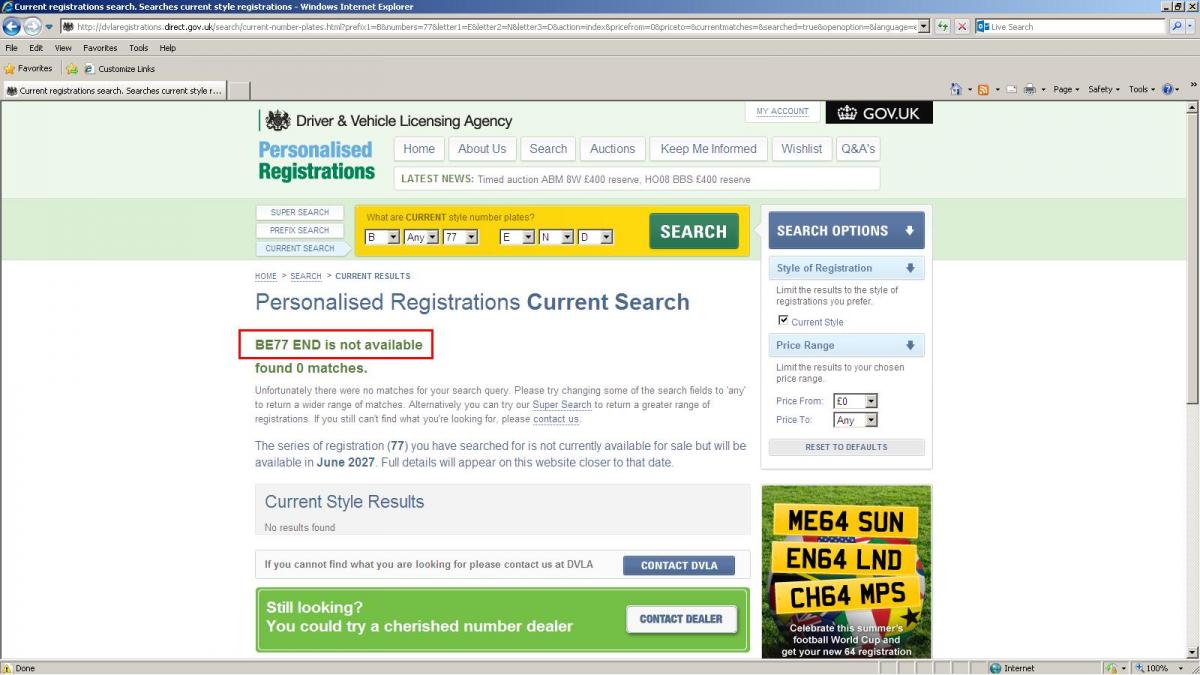Follow the Super Search link in the text

(x=562, y=405)
